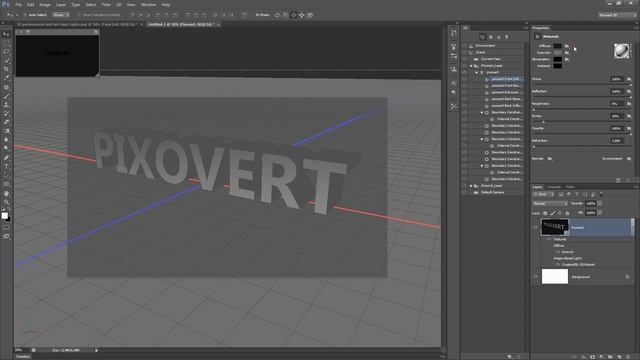Open the File menu
Screen dimensions: 640x360
tap(18, 4)
